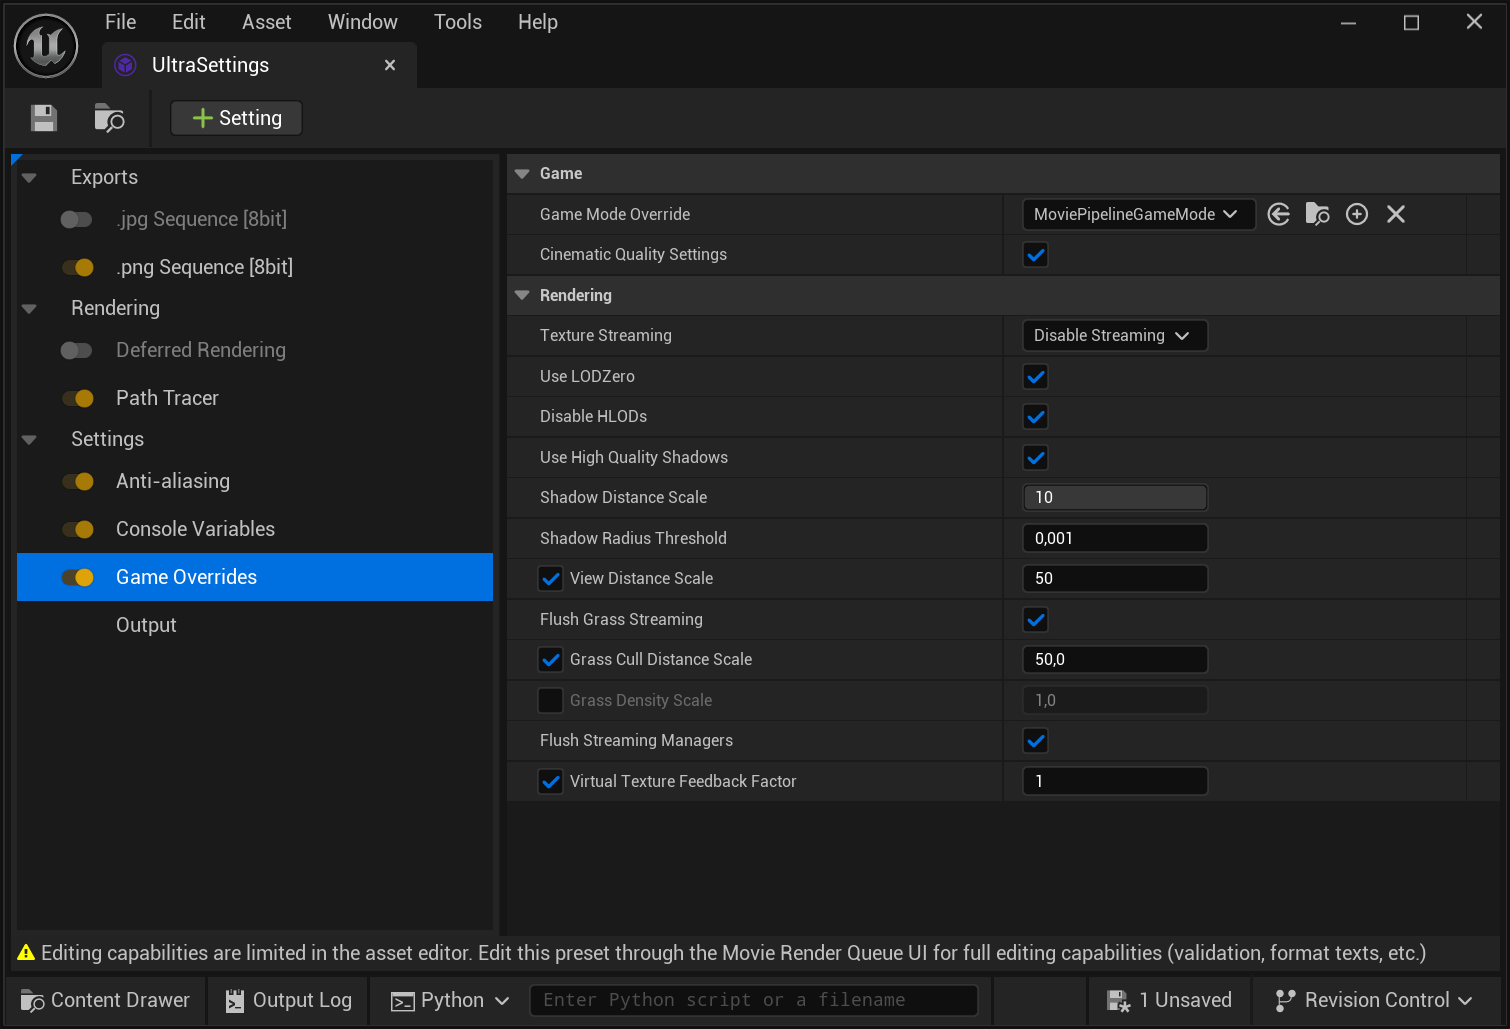Open the Output Log
Screen dimensions: 1510x1029
tap(288, 1000)
